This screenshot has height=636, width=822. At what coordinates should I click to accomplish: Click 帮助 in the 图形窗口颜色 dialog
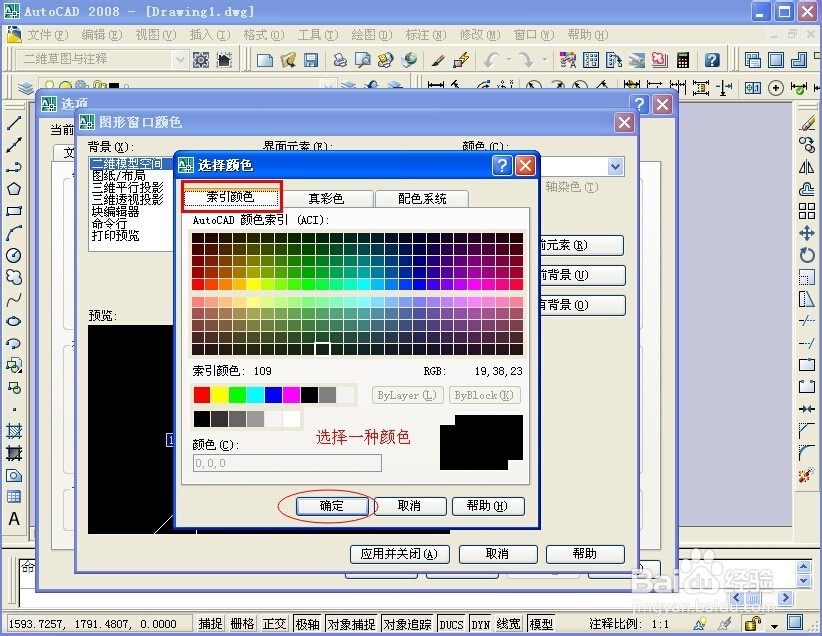pos(585,554)
